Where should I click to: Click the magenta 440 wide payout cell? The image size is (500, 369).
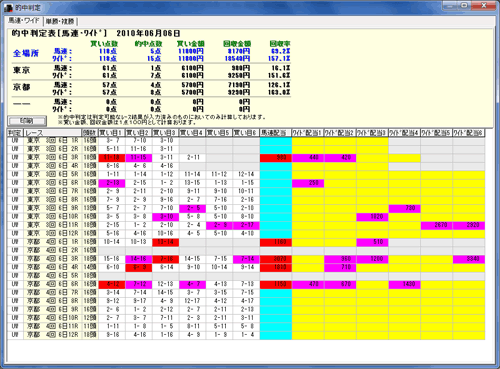coord(308,157)
